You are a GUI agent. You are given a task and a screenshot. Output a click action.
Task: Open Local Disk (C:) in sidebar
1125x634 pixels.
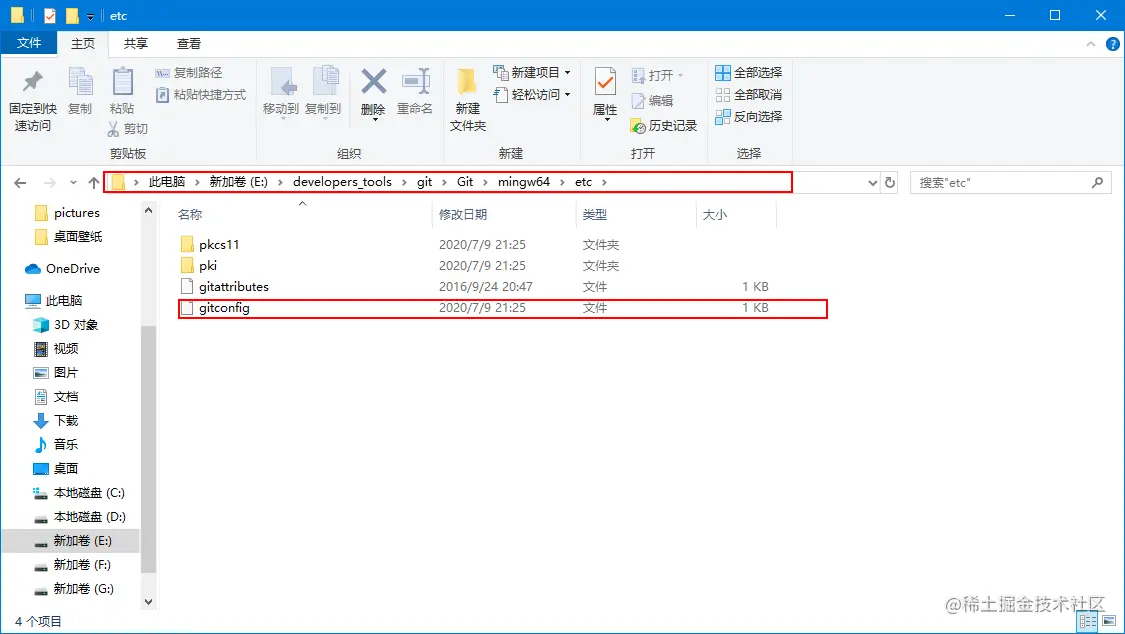tap(89, 493)
